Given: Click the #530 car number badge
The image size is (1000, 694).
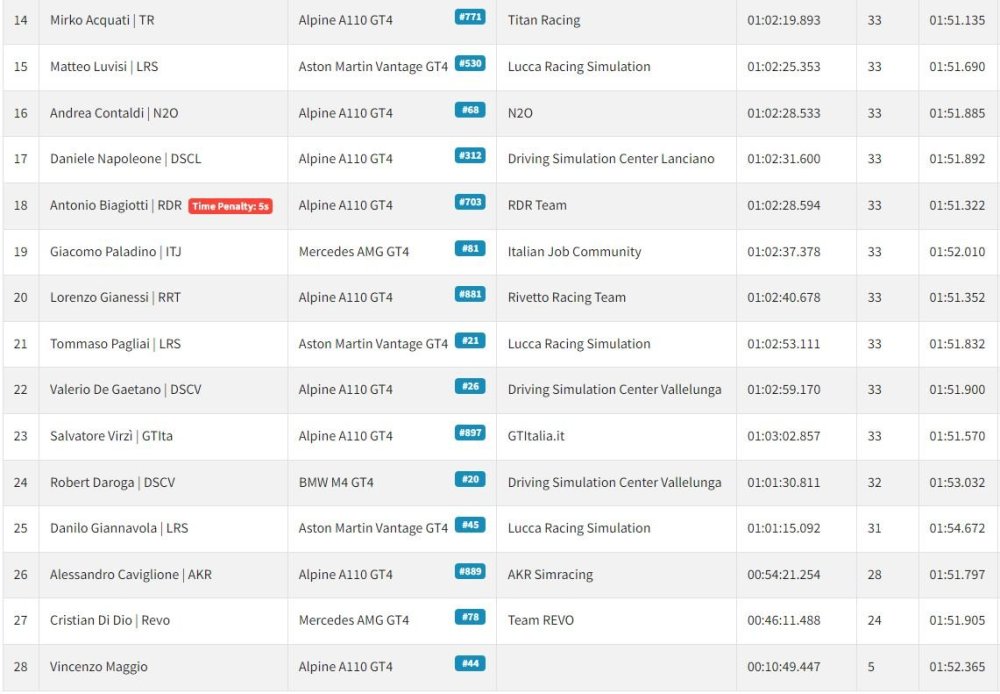Looking at the screenshot, I should [470, 63].
